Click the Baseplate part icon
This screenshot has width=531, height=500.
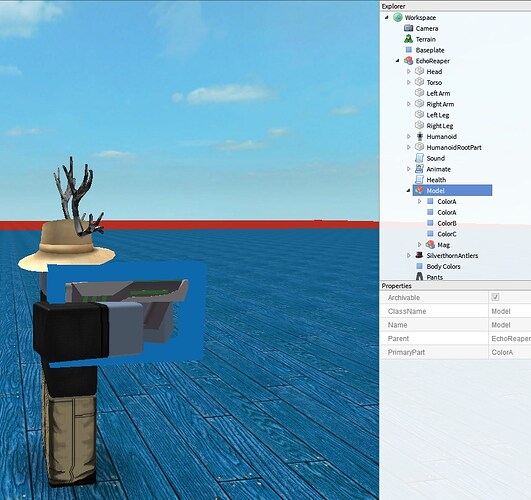(409, 50)
